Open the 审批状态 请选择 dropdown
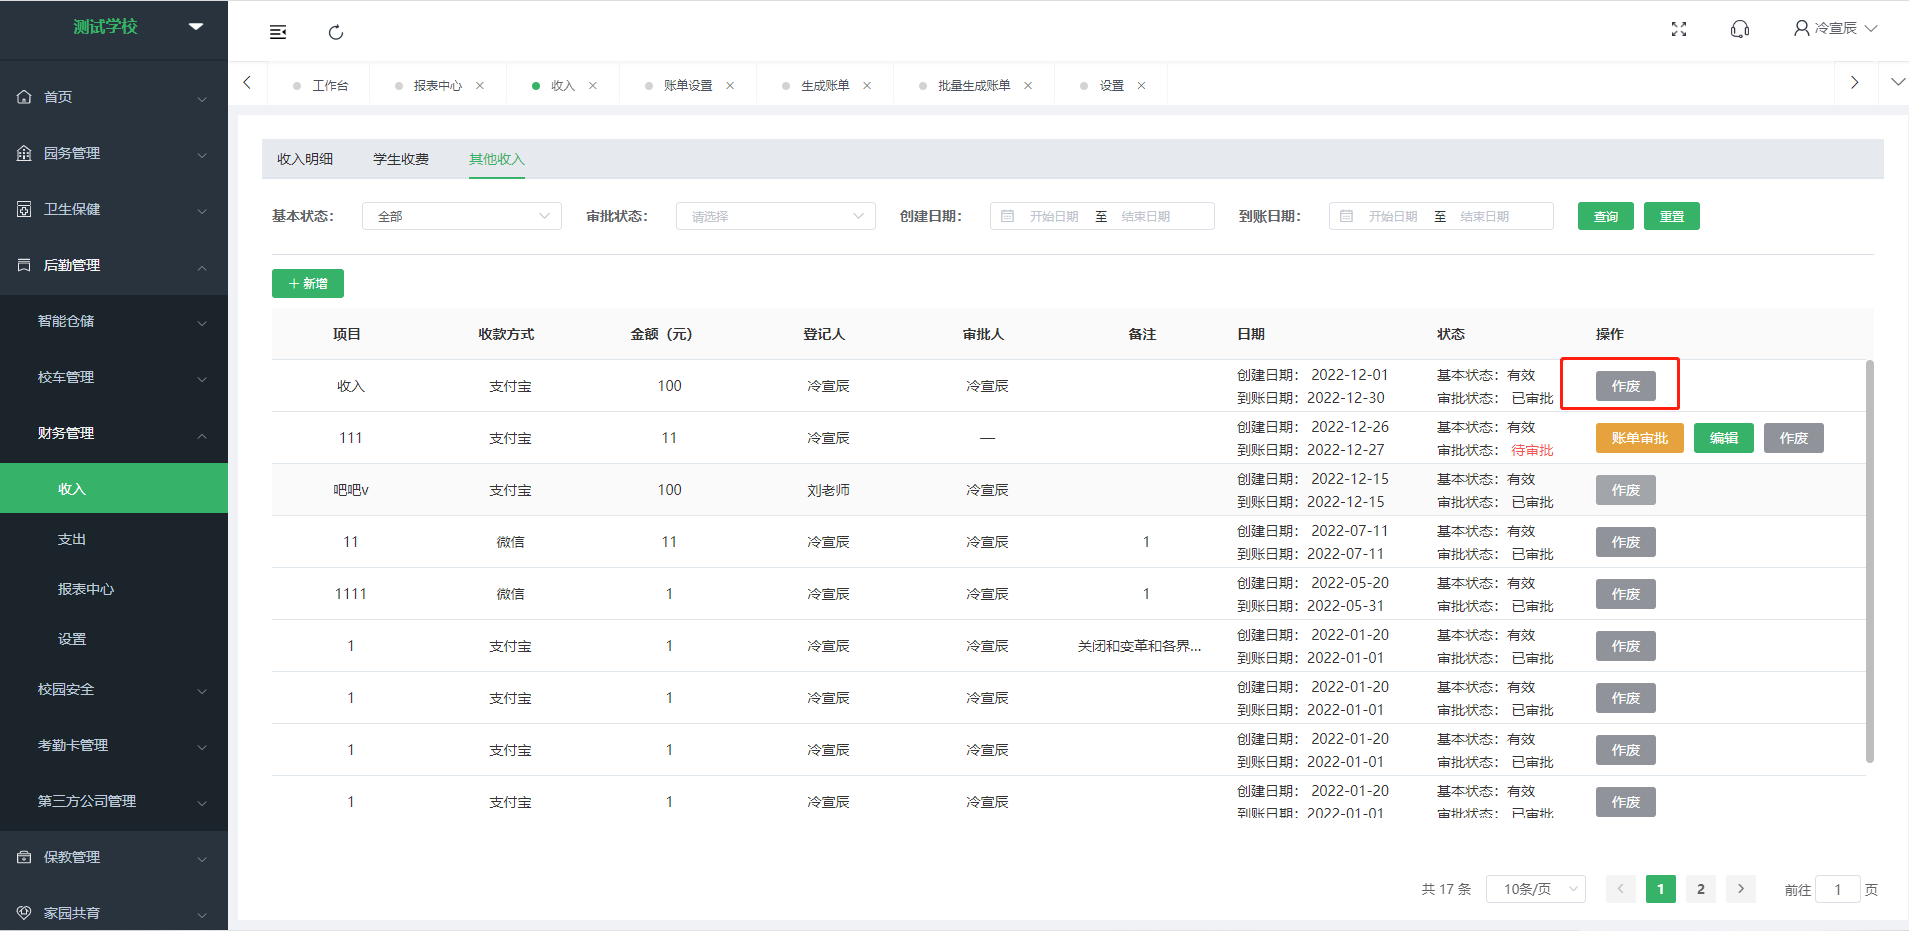The image size is (1909, 931). (x=776, y=216)
